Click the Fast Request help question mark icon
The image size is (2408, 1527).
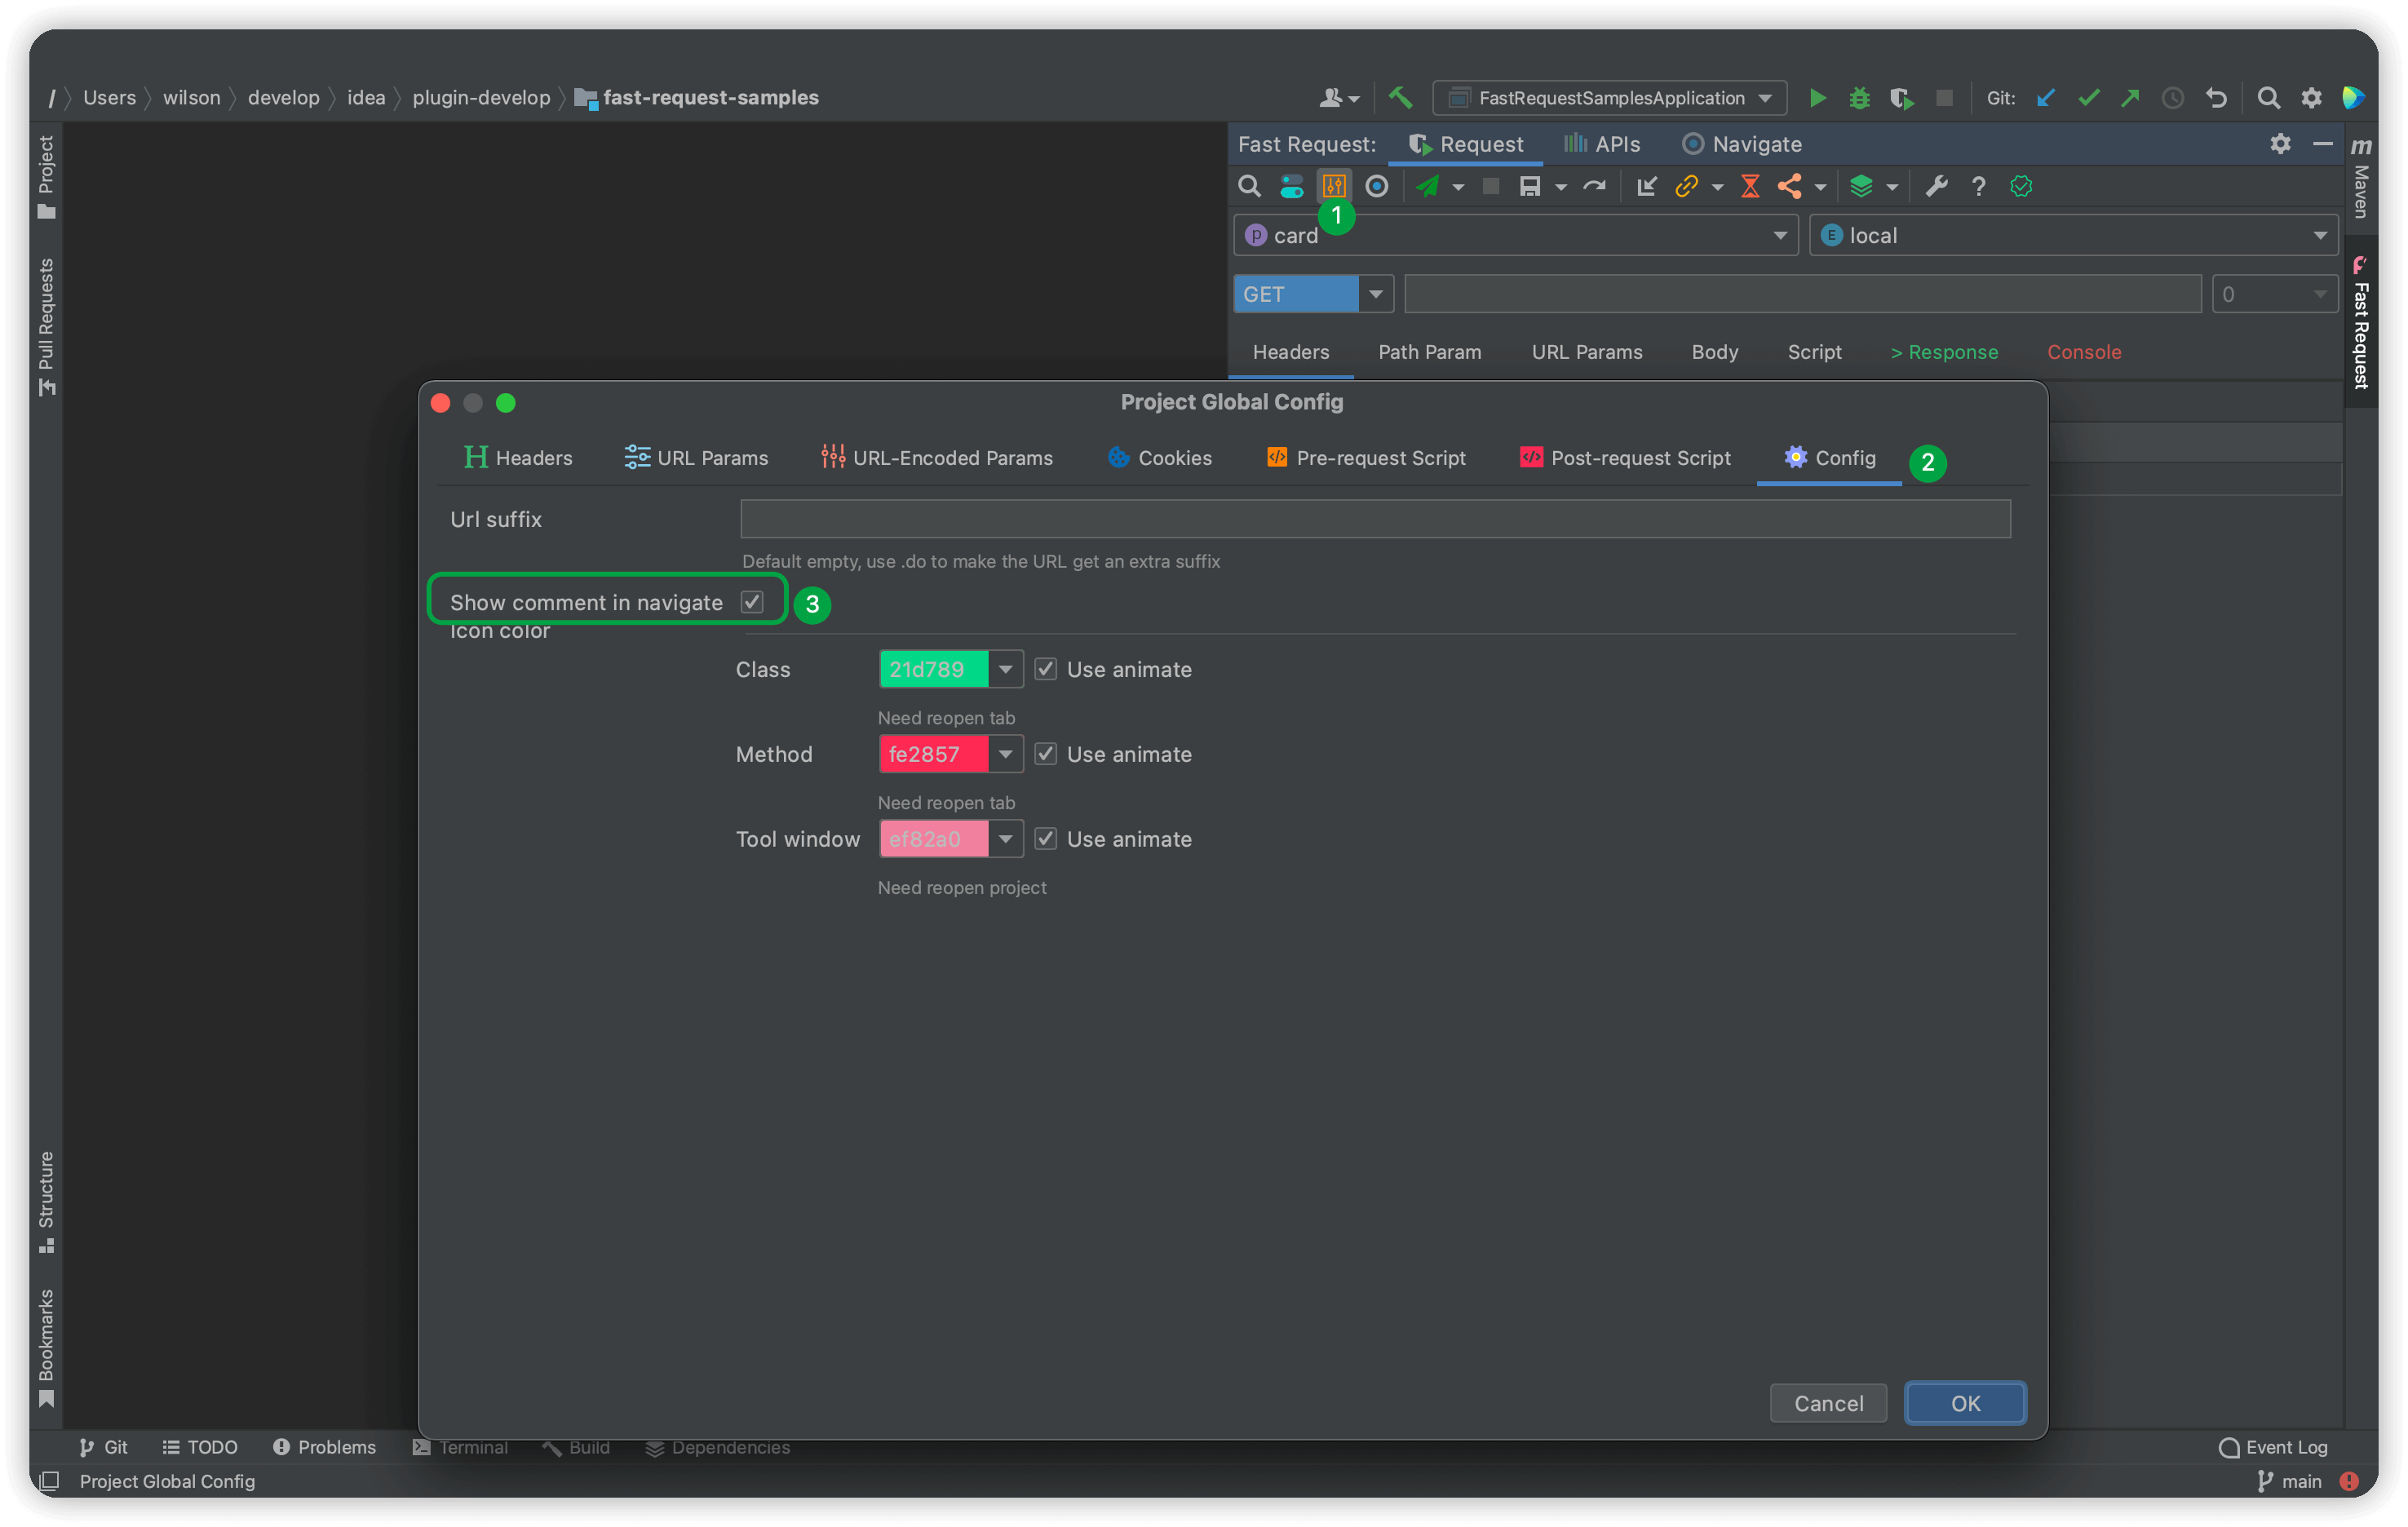click(1978, 186)
